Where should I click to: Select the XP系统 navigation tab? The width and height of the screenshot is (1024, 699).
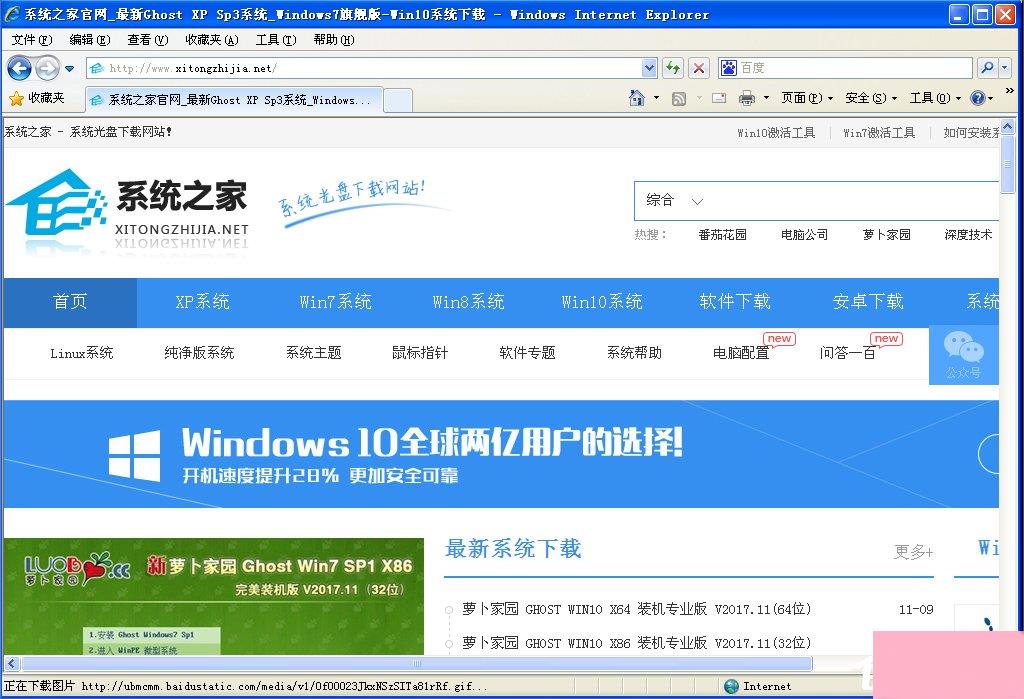[x=202, y=302]
